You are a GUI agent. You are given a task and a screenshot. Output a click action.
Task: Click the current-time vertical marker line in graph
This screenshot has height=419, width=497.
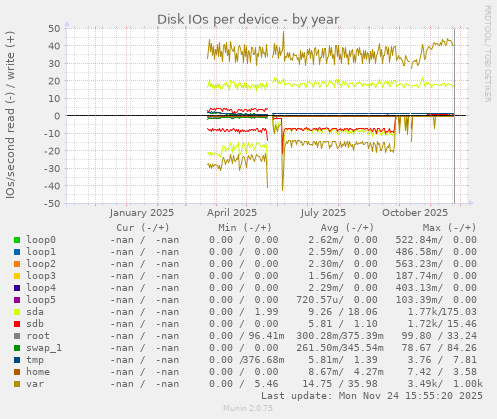tap(454, 116)
